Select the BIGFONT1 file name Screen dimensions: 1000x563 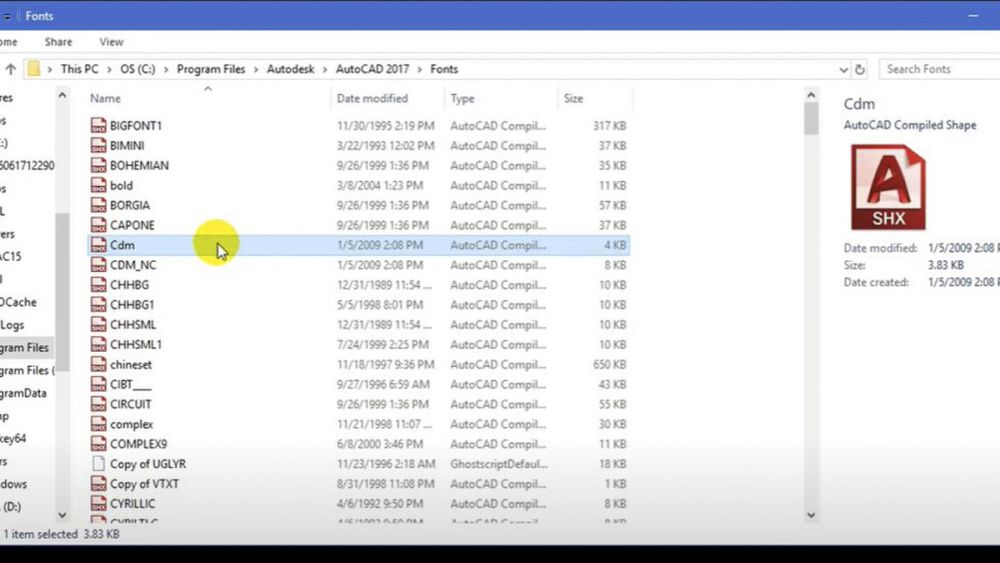pyautogui.click(x=136, y=126)
